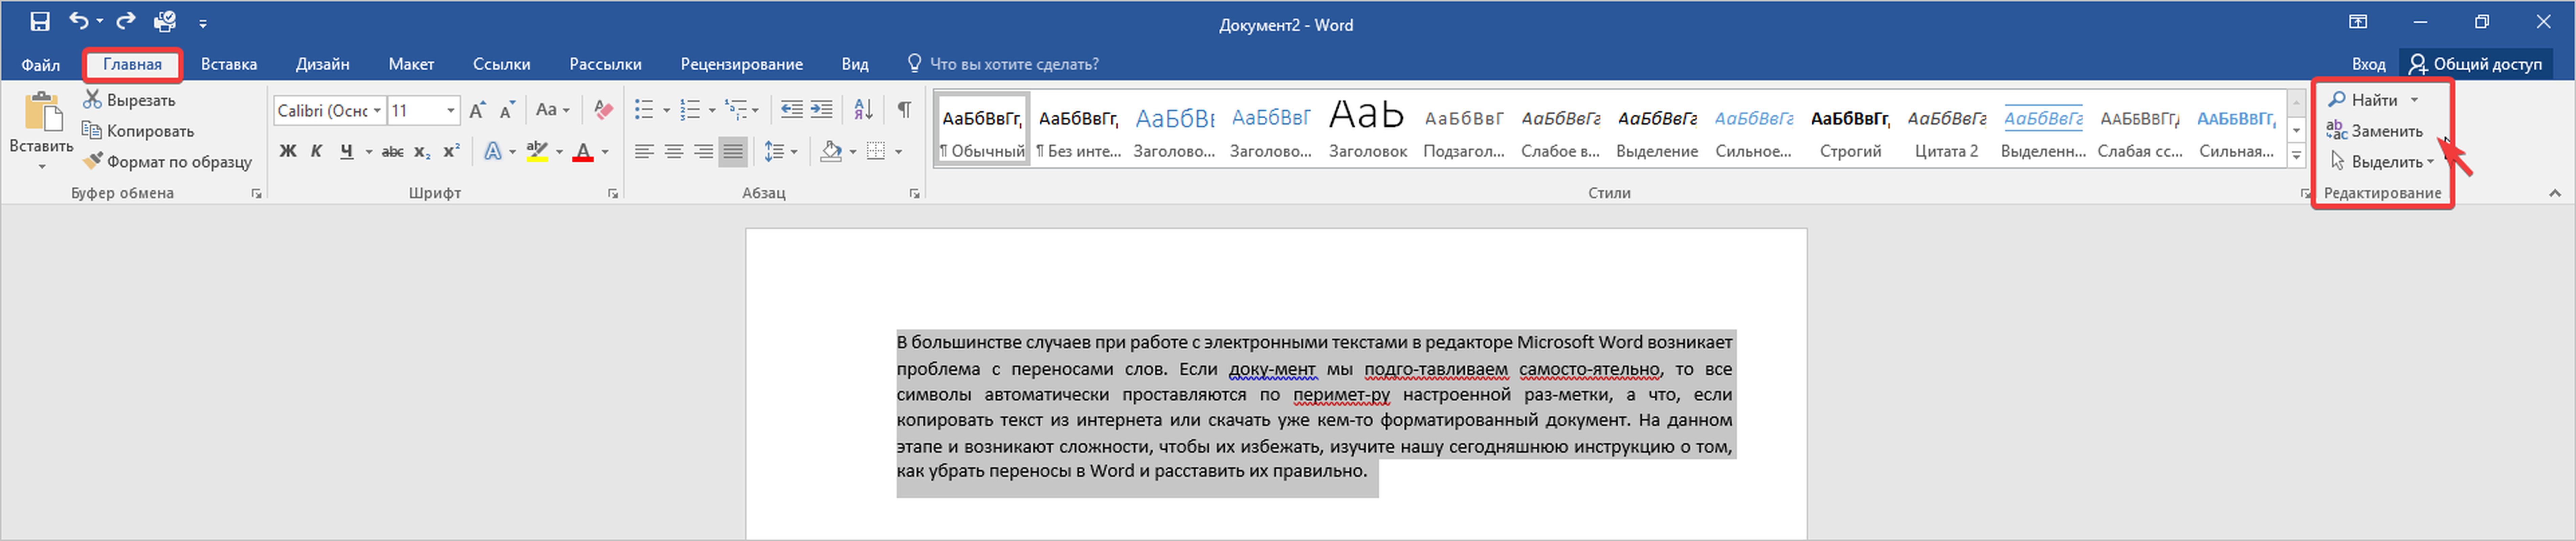Toggle Bold (Ж) formatting
Image resolution: width=2576 pixels, height=541 pixels.
point(288,151)
